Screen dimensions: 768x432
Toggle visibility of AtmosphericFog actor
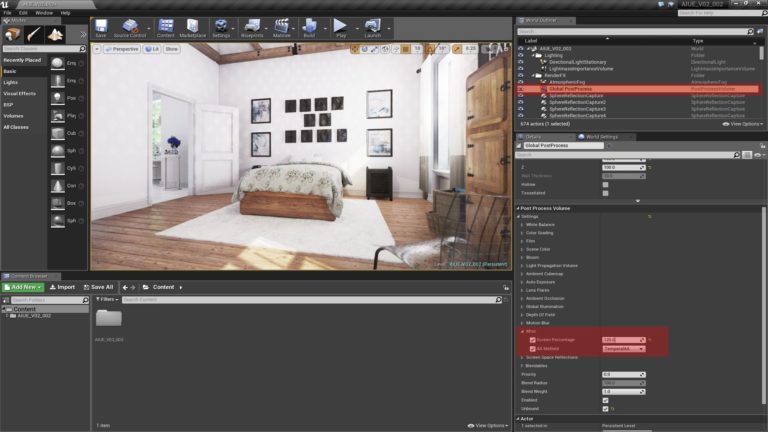[521, 82]
